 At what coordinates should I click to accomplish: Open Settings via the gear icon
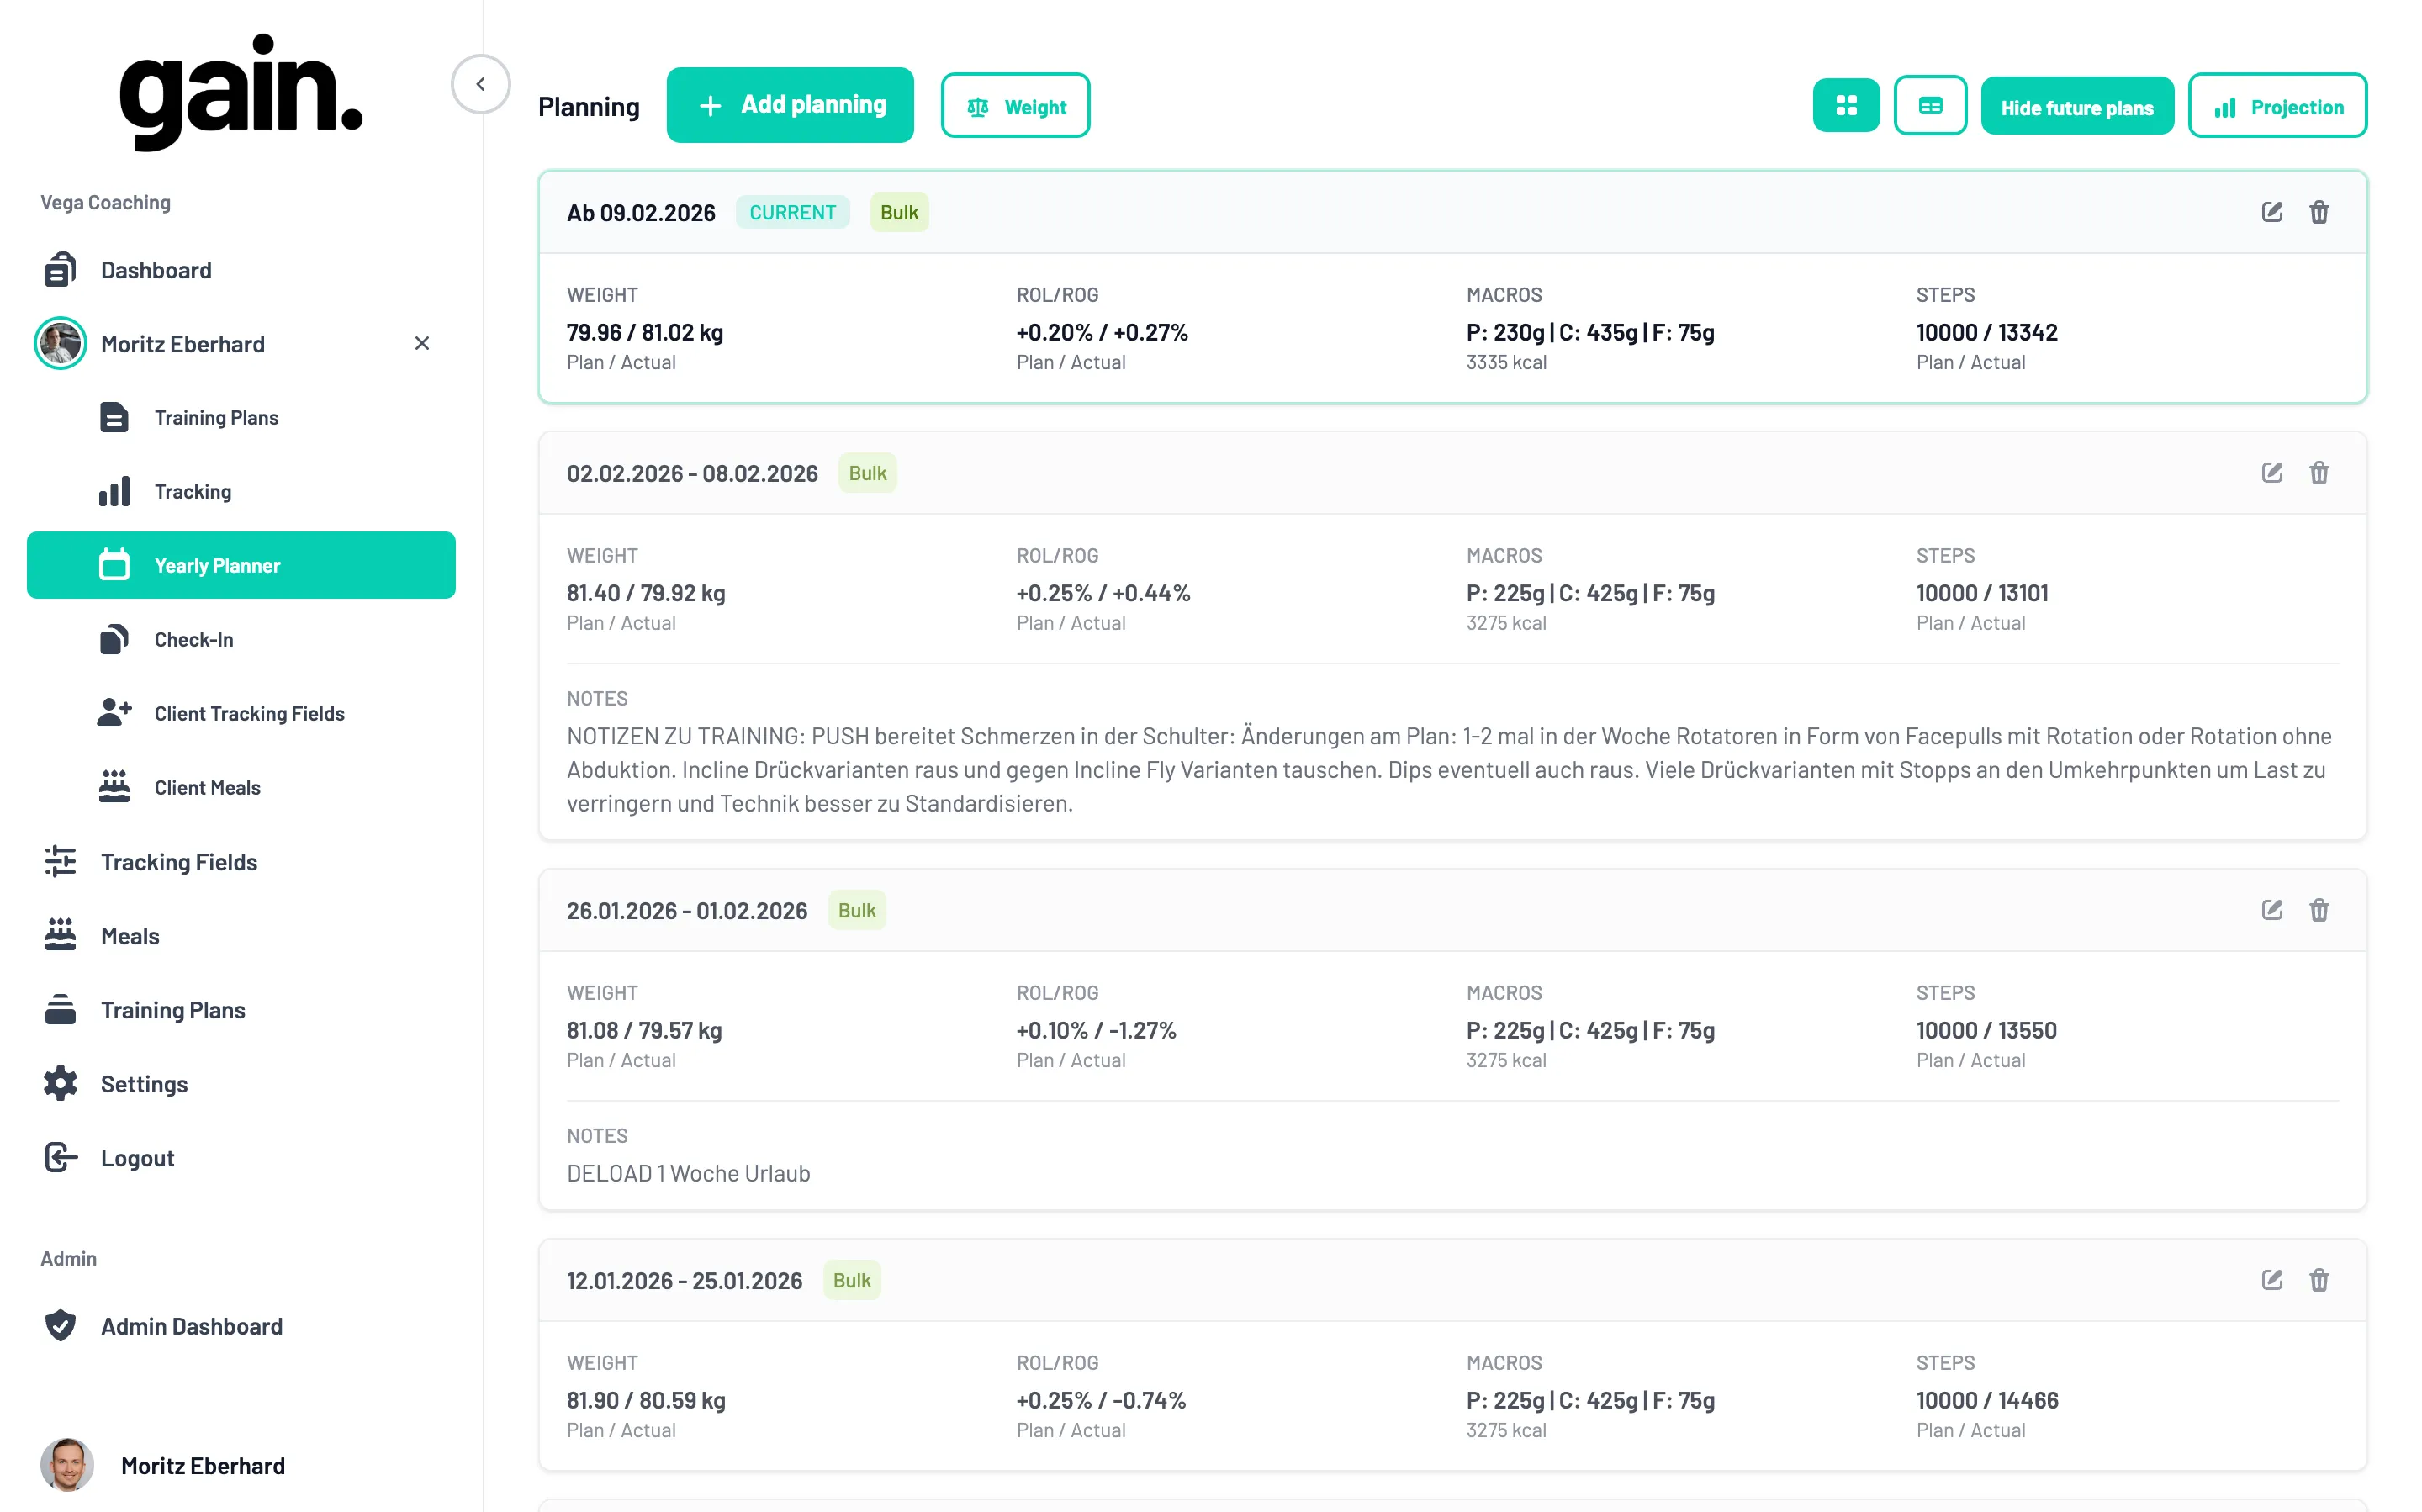click(x=60, y=1084)
